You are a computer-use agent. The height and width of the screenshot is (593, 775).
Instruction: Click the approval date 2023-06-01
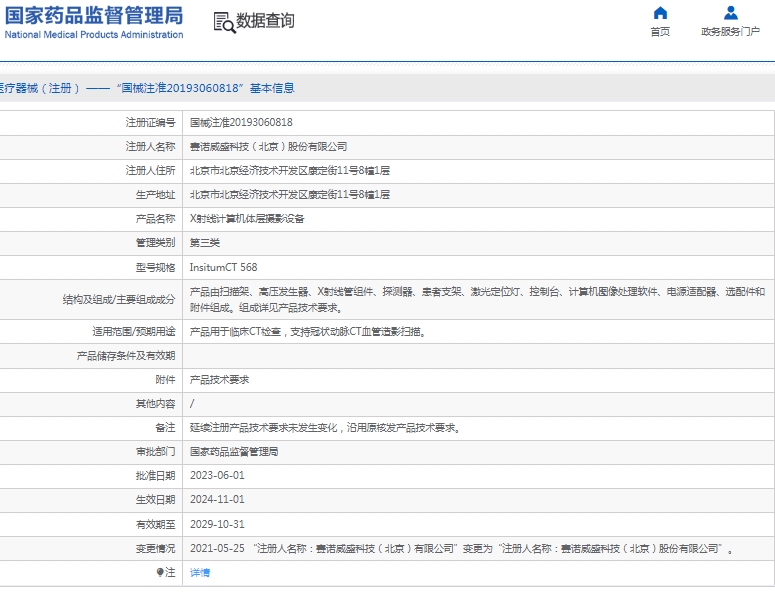pos(217,475)
